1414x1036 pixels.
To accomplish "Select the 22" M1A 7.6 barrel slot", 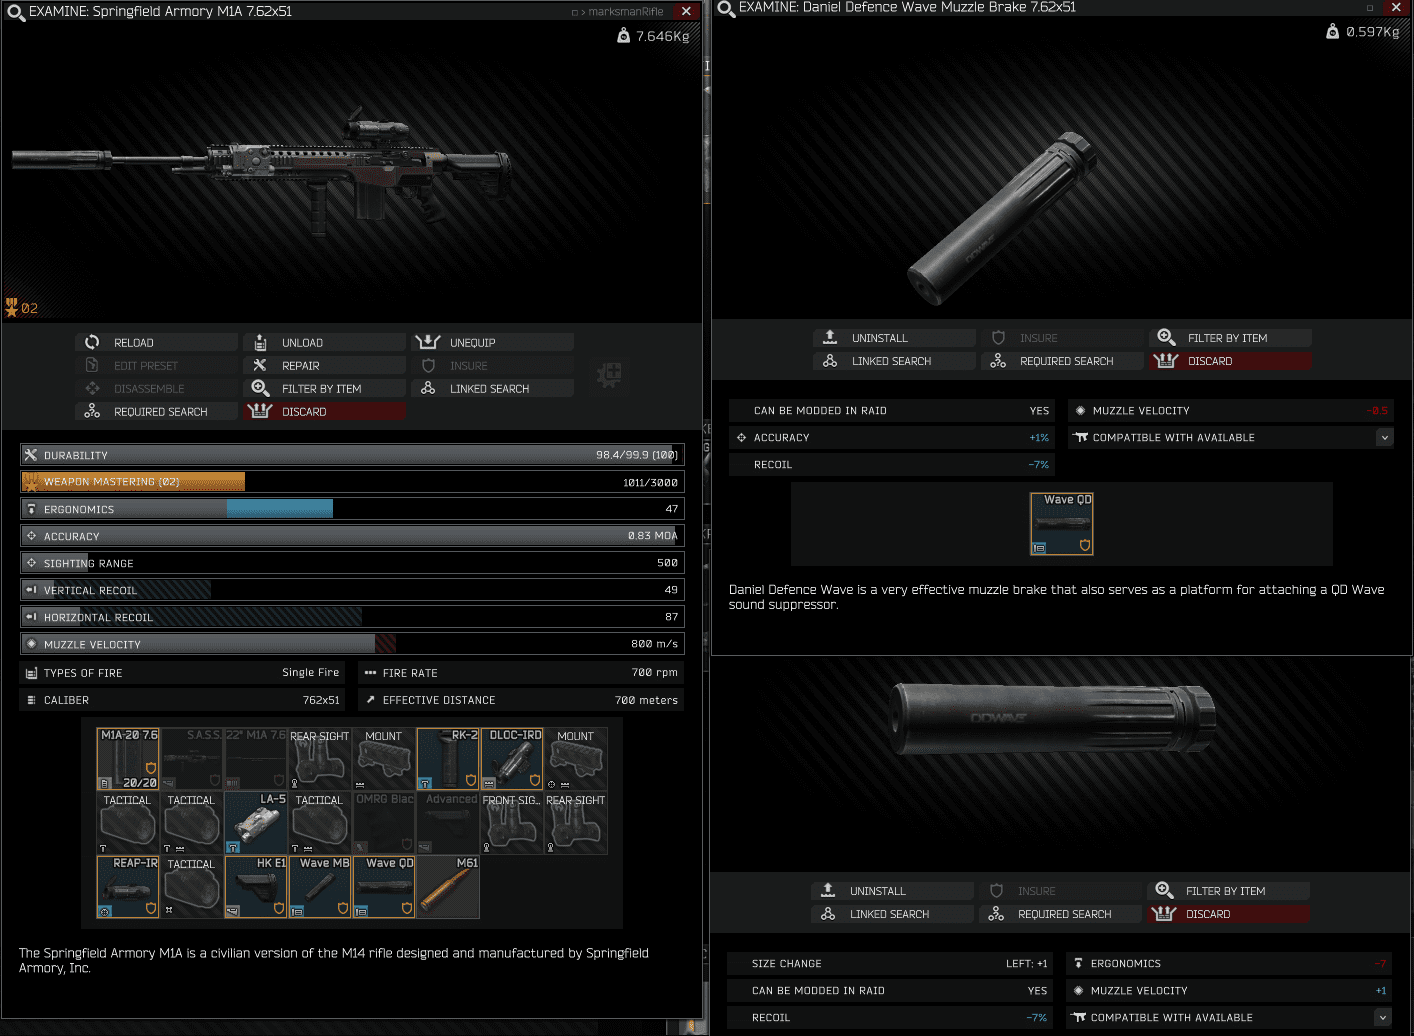I will (256, 759).
